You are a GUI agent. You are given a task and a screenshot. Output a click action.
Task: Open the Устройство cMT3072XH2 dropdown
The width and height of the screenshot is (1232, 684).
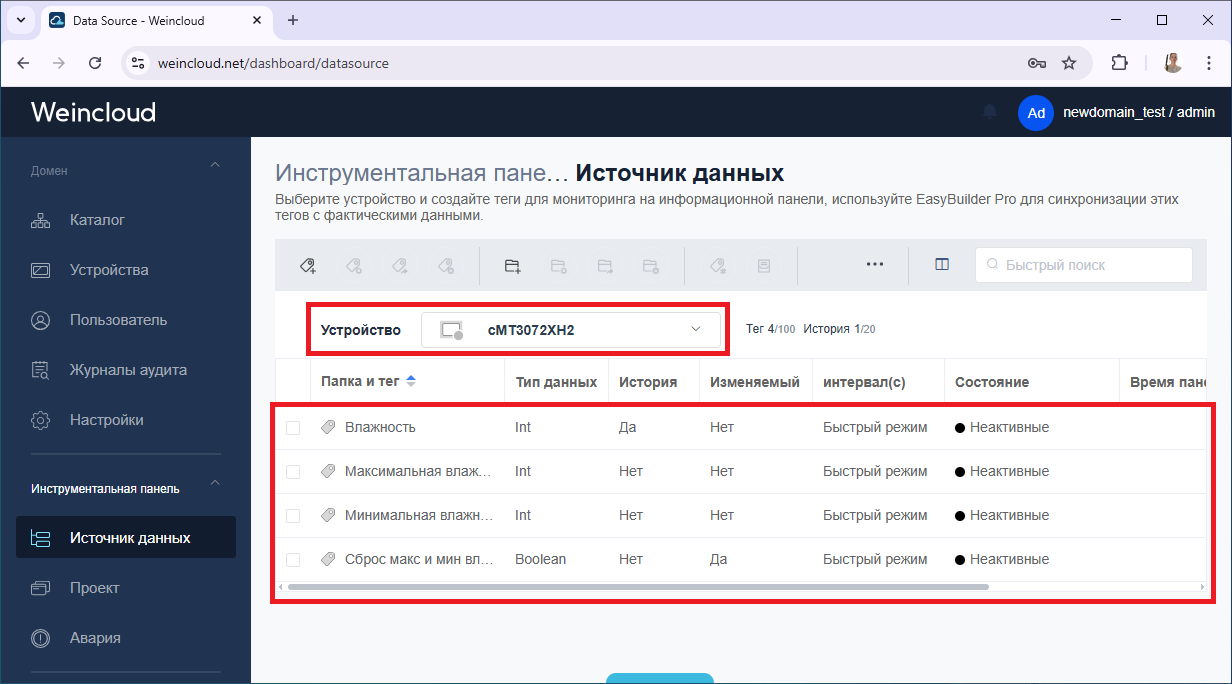tap(571, 330)
